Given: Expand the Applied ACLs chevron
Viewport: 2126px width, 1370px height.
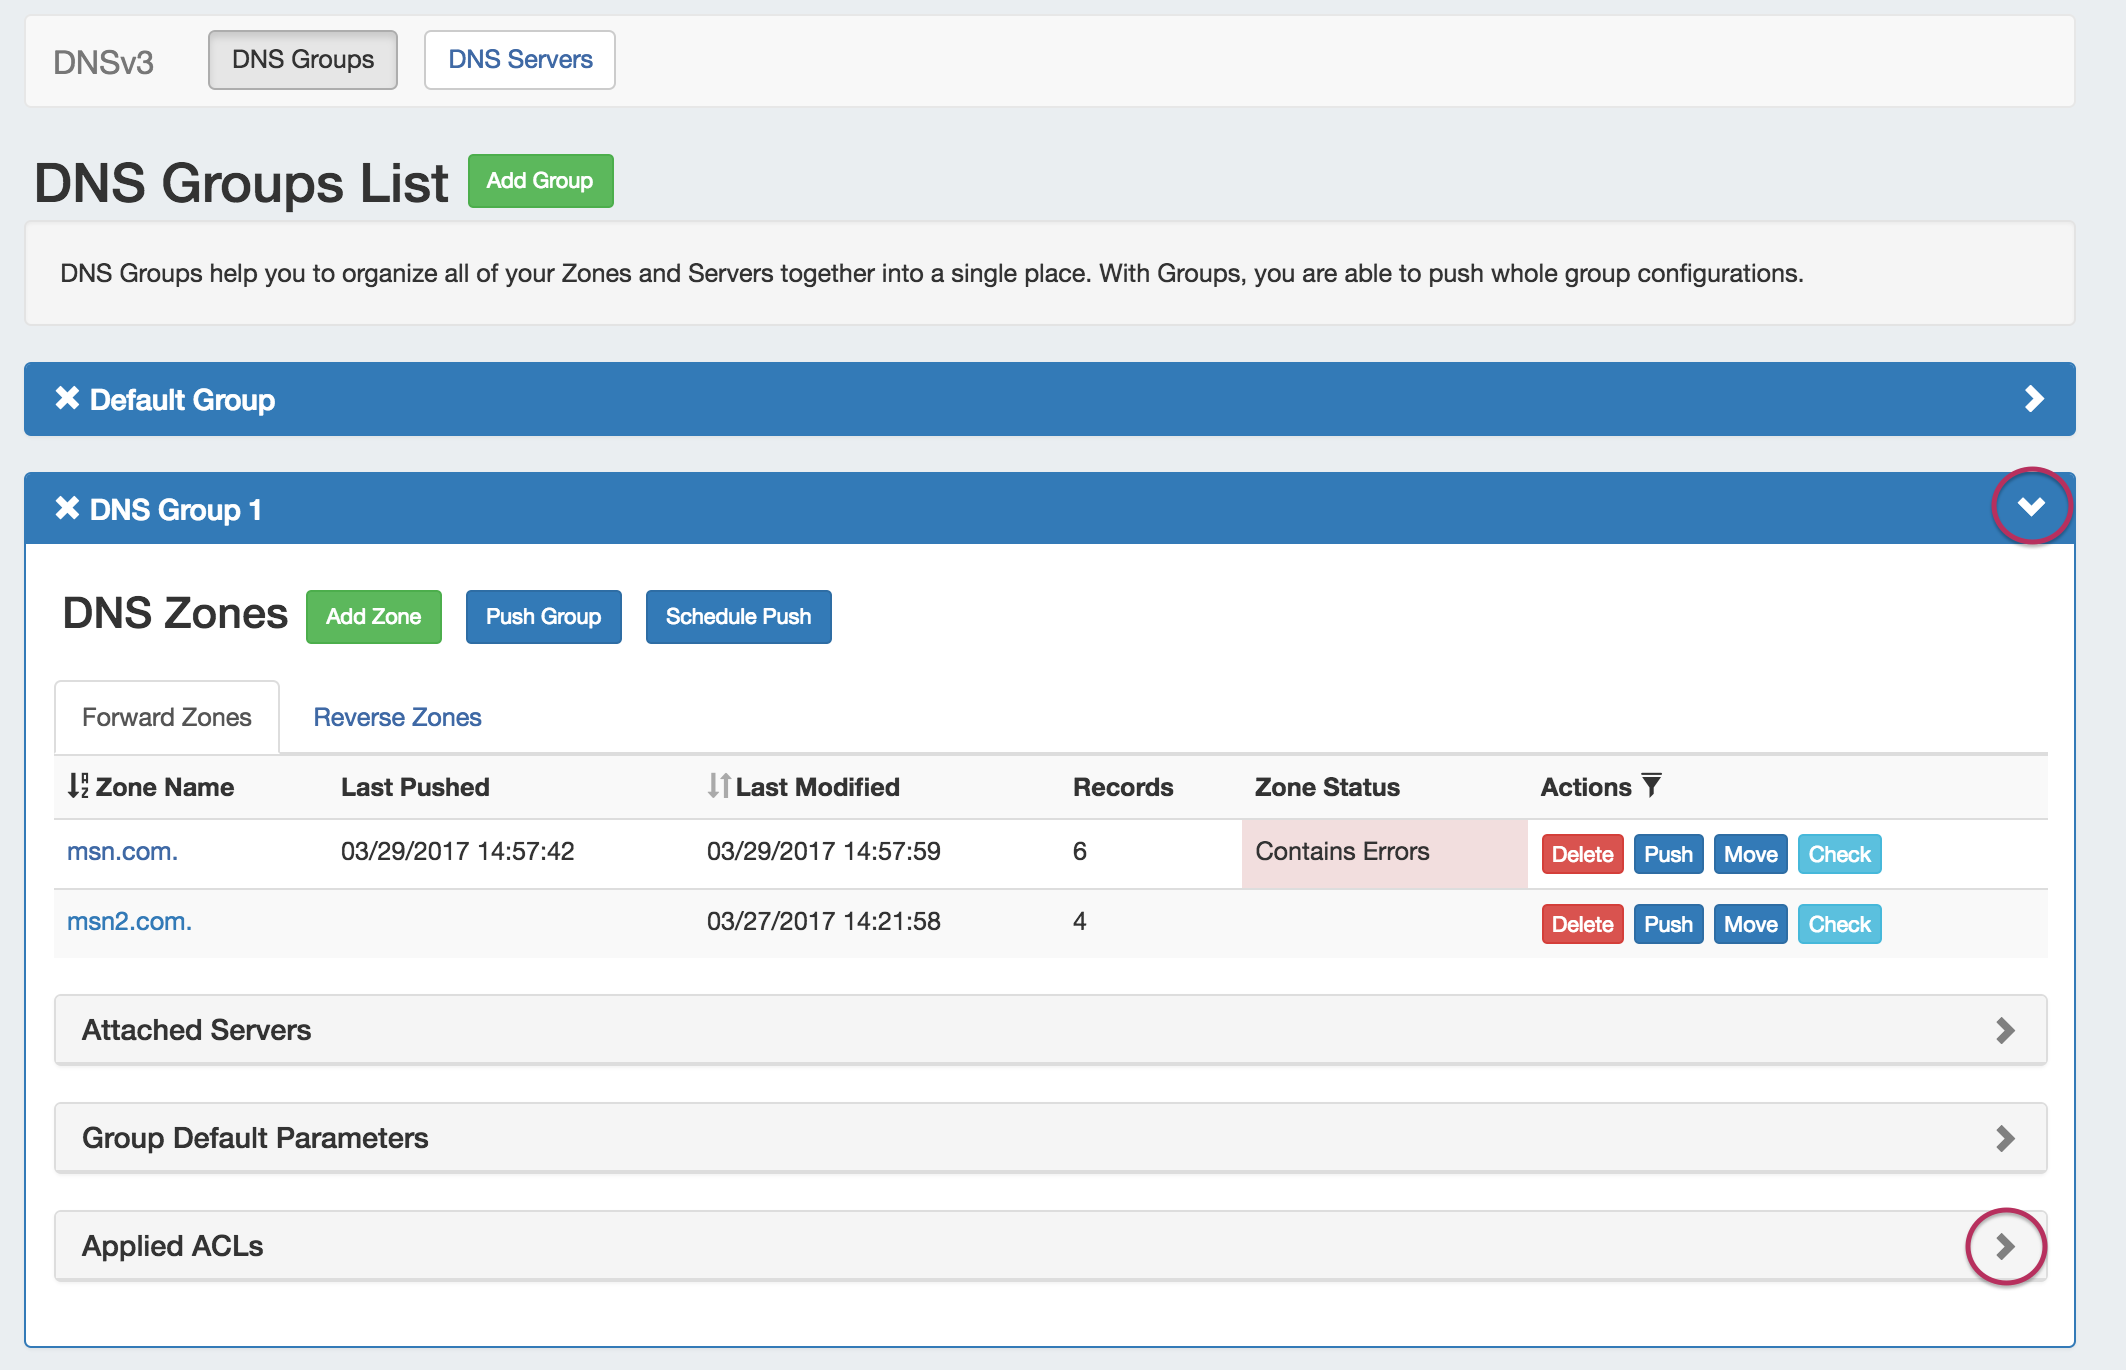Looking at the screenshot, I should [2005, 1246].
